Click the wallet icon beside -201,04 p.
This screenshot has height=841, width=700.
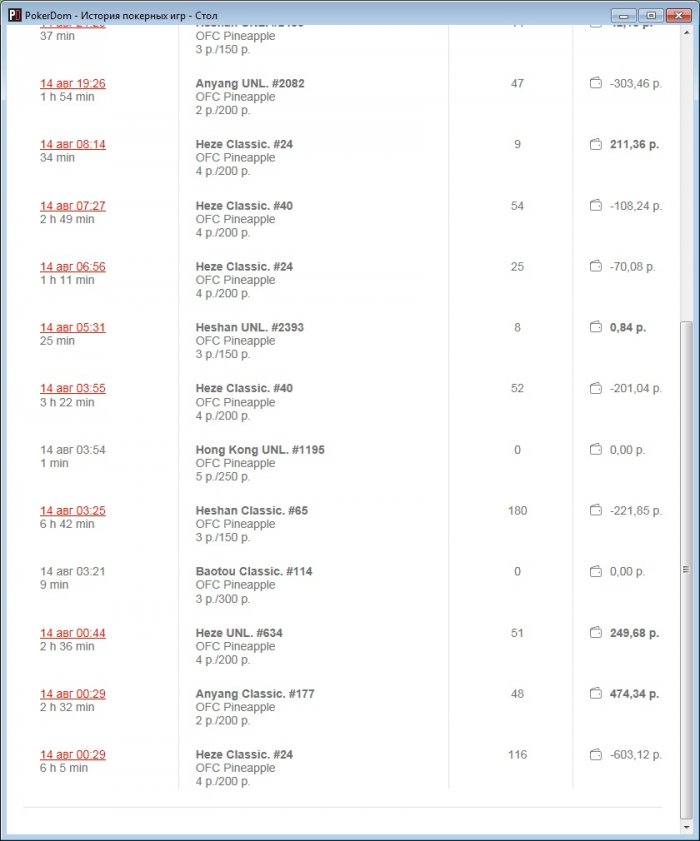pyautogui.click(x=596, y=388)
